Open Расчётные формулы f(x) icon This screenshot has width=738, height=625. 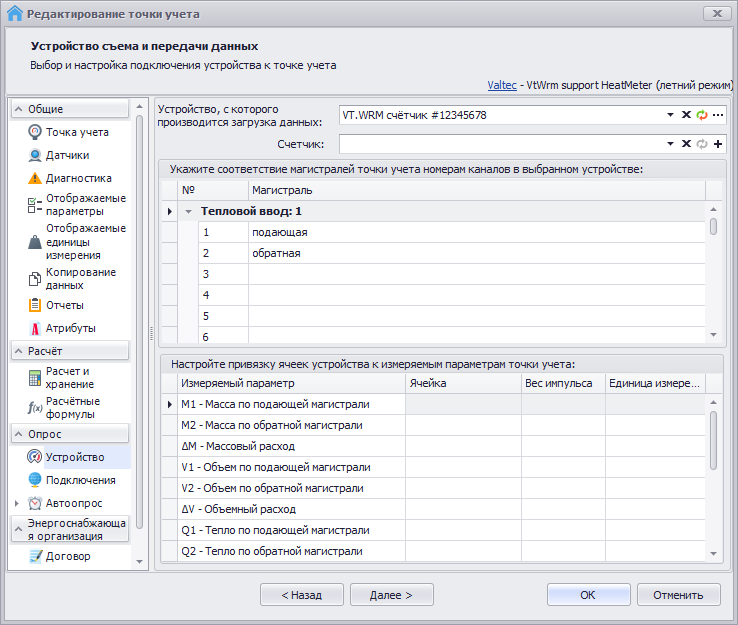click(x=35, y=408)
